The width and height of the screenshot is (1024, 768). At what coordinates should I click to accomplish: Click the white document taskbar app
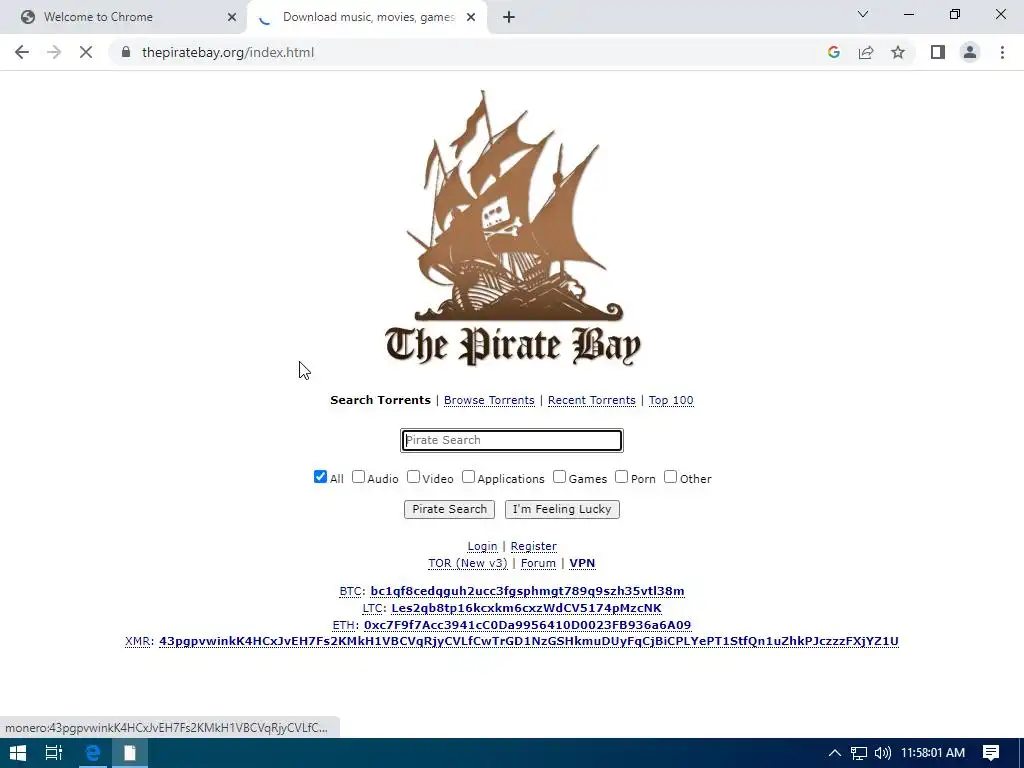pyautogui.click(x=130, y=753)
